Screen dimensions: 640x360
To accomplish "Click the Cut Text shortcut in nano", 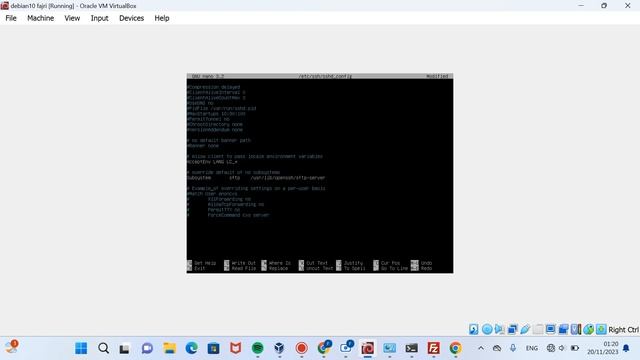I will (313, 263).
